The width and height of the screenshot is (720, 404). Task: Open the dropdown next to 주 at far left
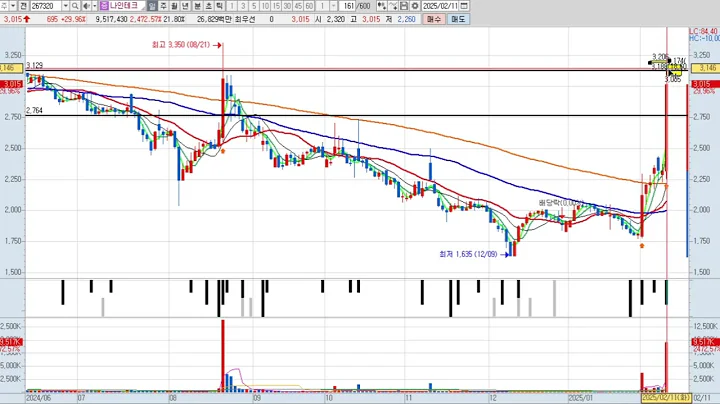(x=13, y=6)
